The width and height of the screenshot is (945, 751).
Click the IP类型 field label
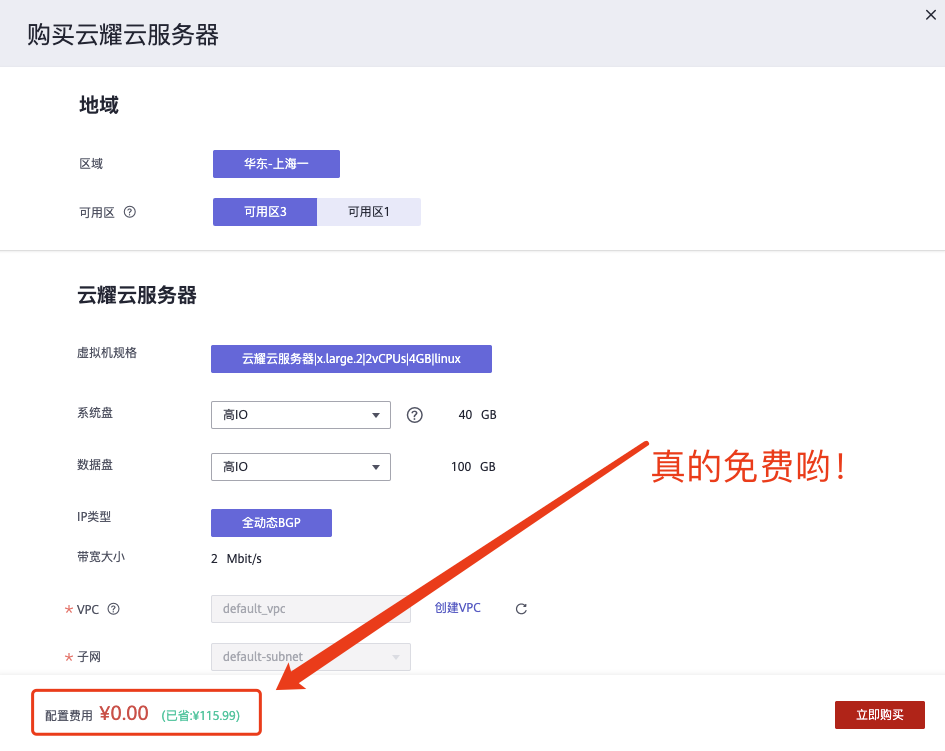tap(94, 517)
